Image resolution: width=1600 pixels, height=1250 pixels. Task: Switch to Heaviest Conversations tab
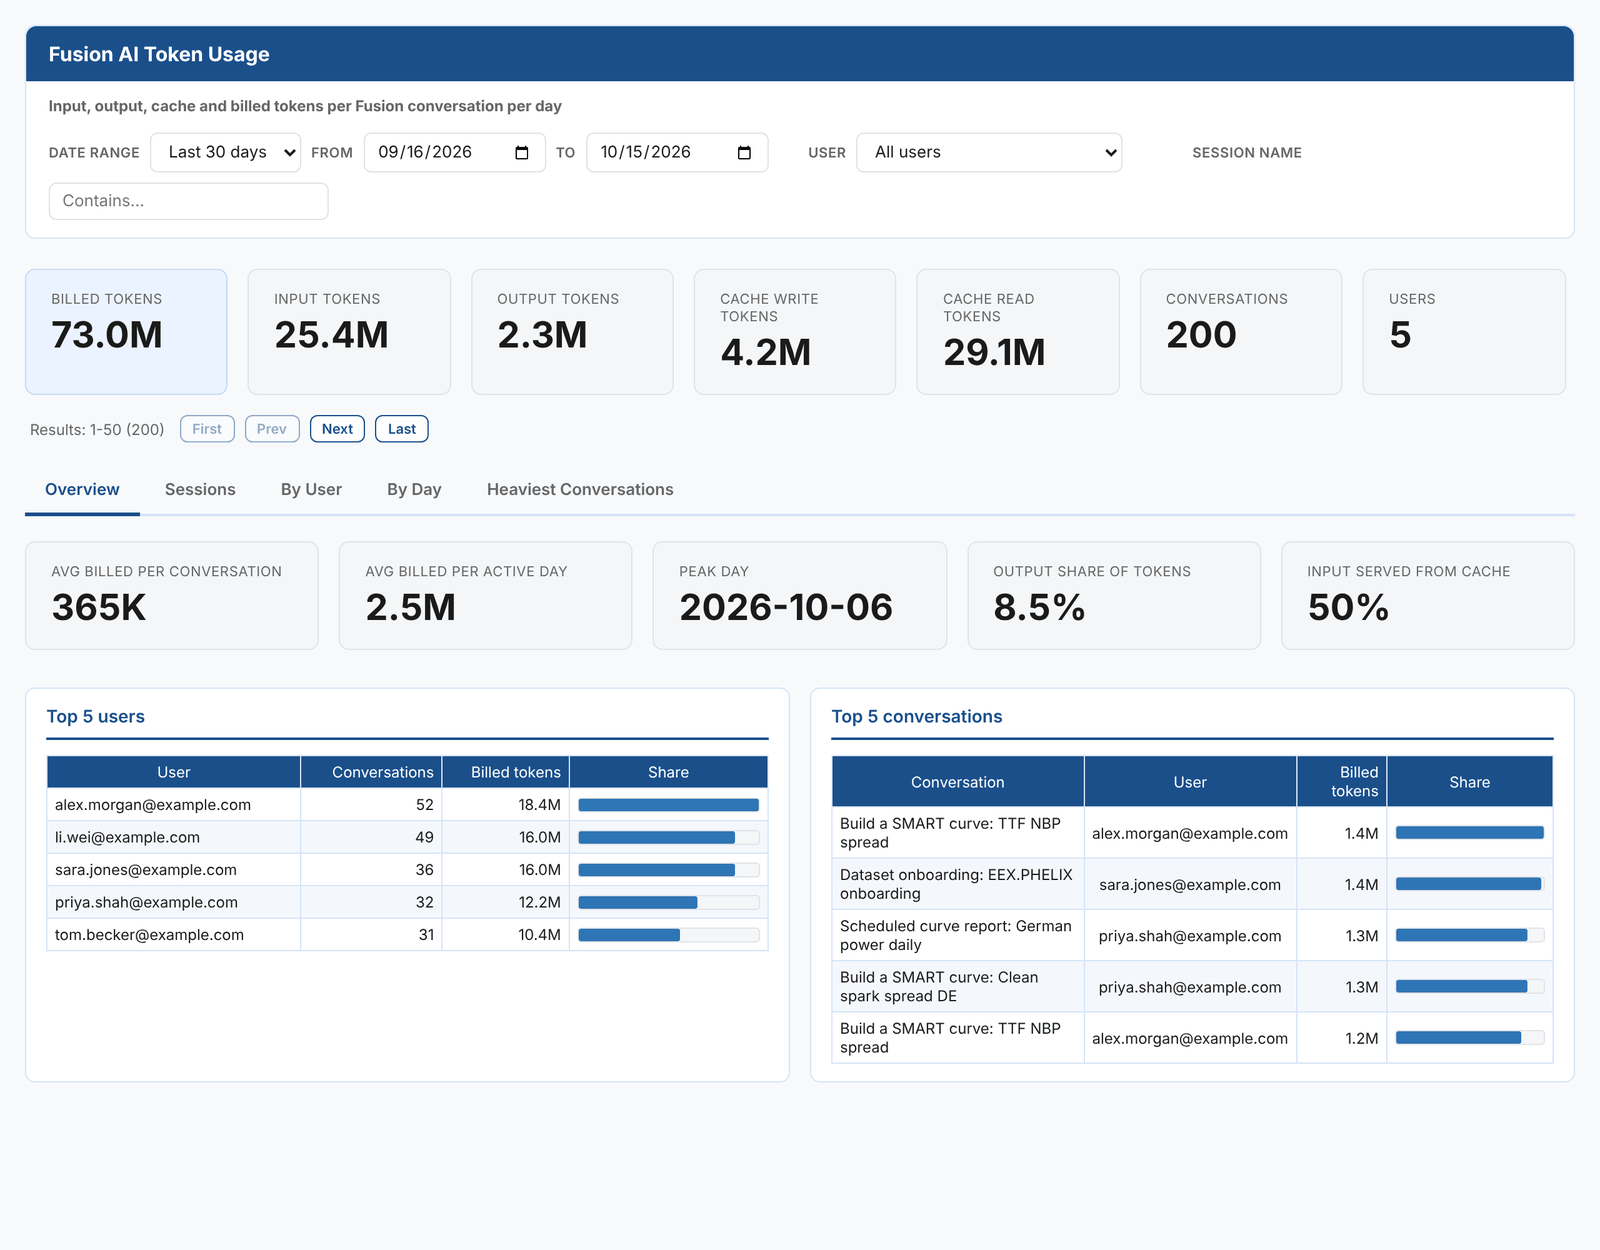click(580, 489)
